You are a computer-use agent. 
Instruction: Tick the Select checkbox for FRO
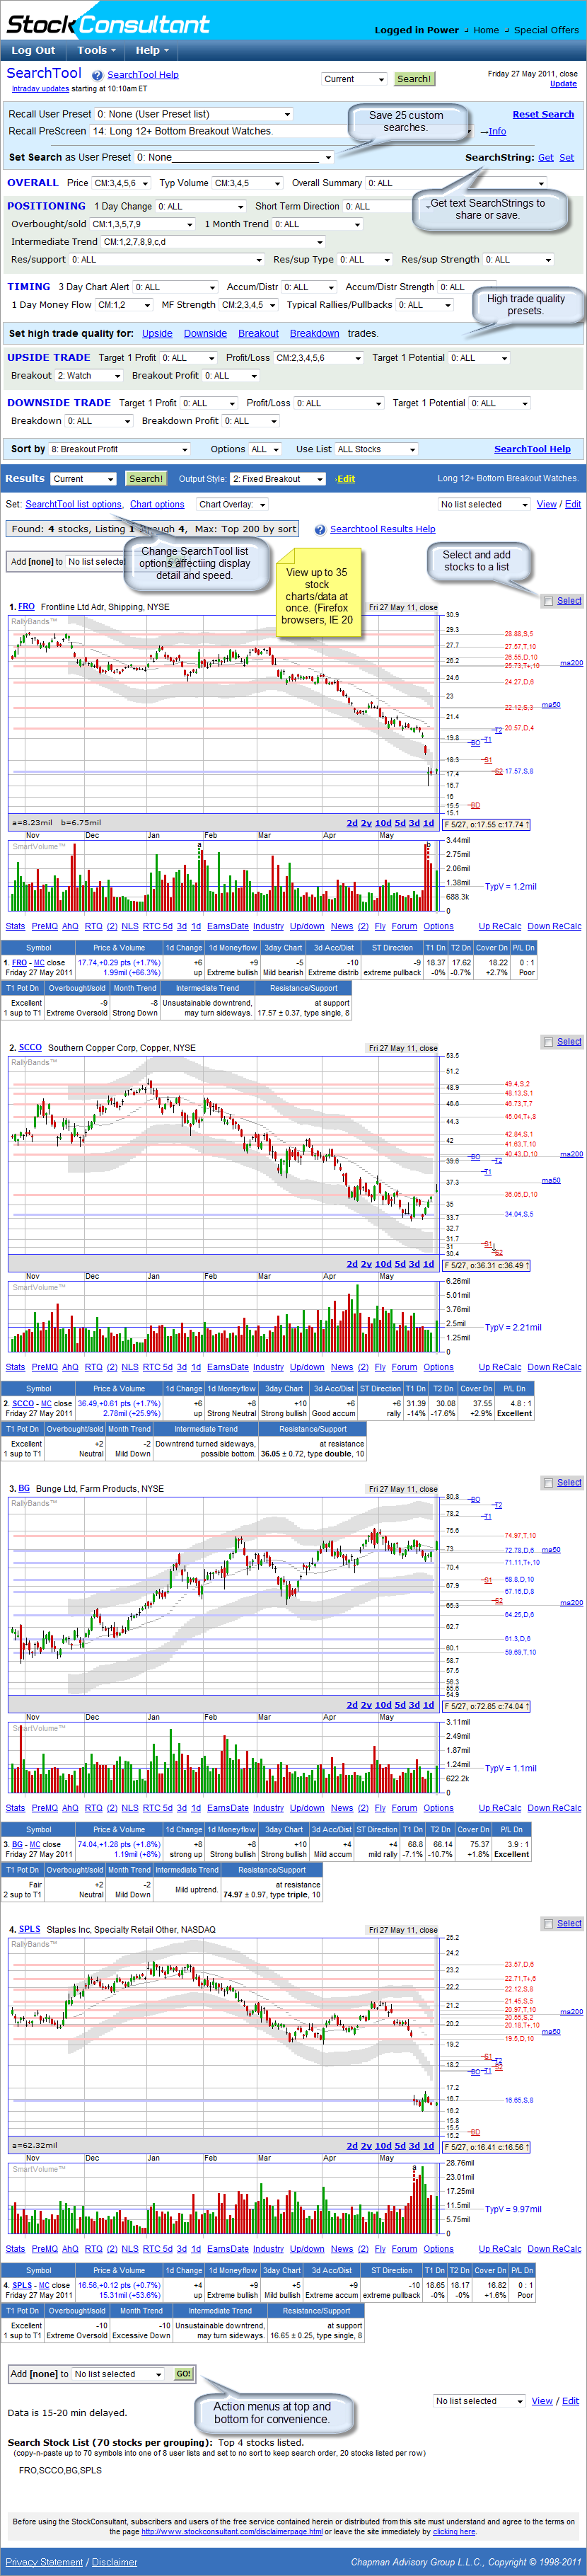point(548,601)
